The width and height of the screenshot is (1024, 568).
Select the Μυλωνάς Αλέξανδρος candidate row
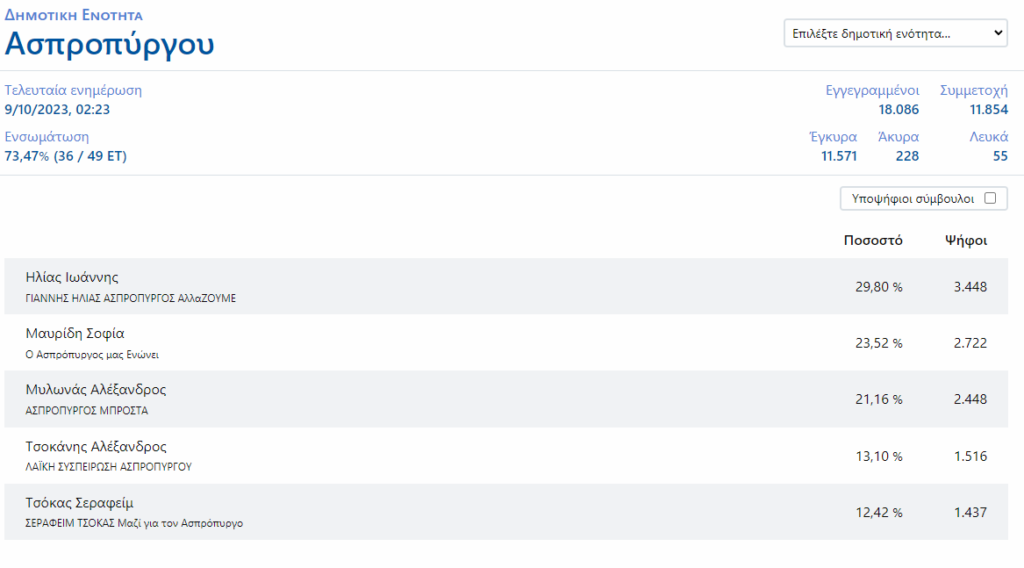point(506,399)
